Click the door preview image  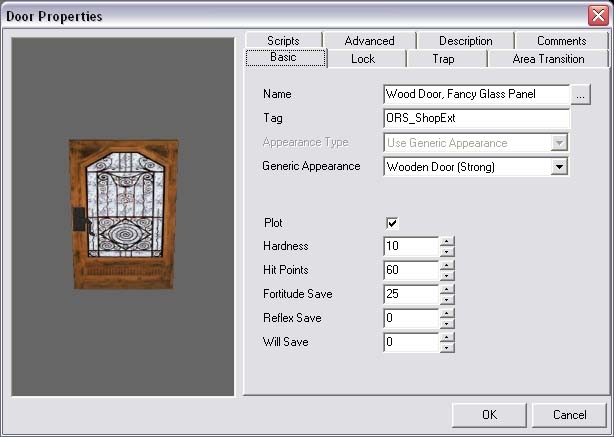(122, 214)
